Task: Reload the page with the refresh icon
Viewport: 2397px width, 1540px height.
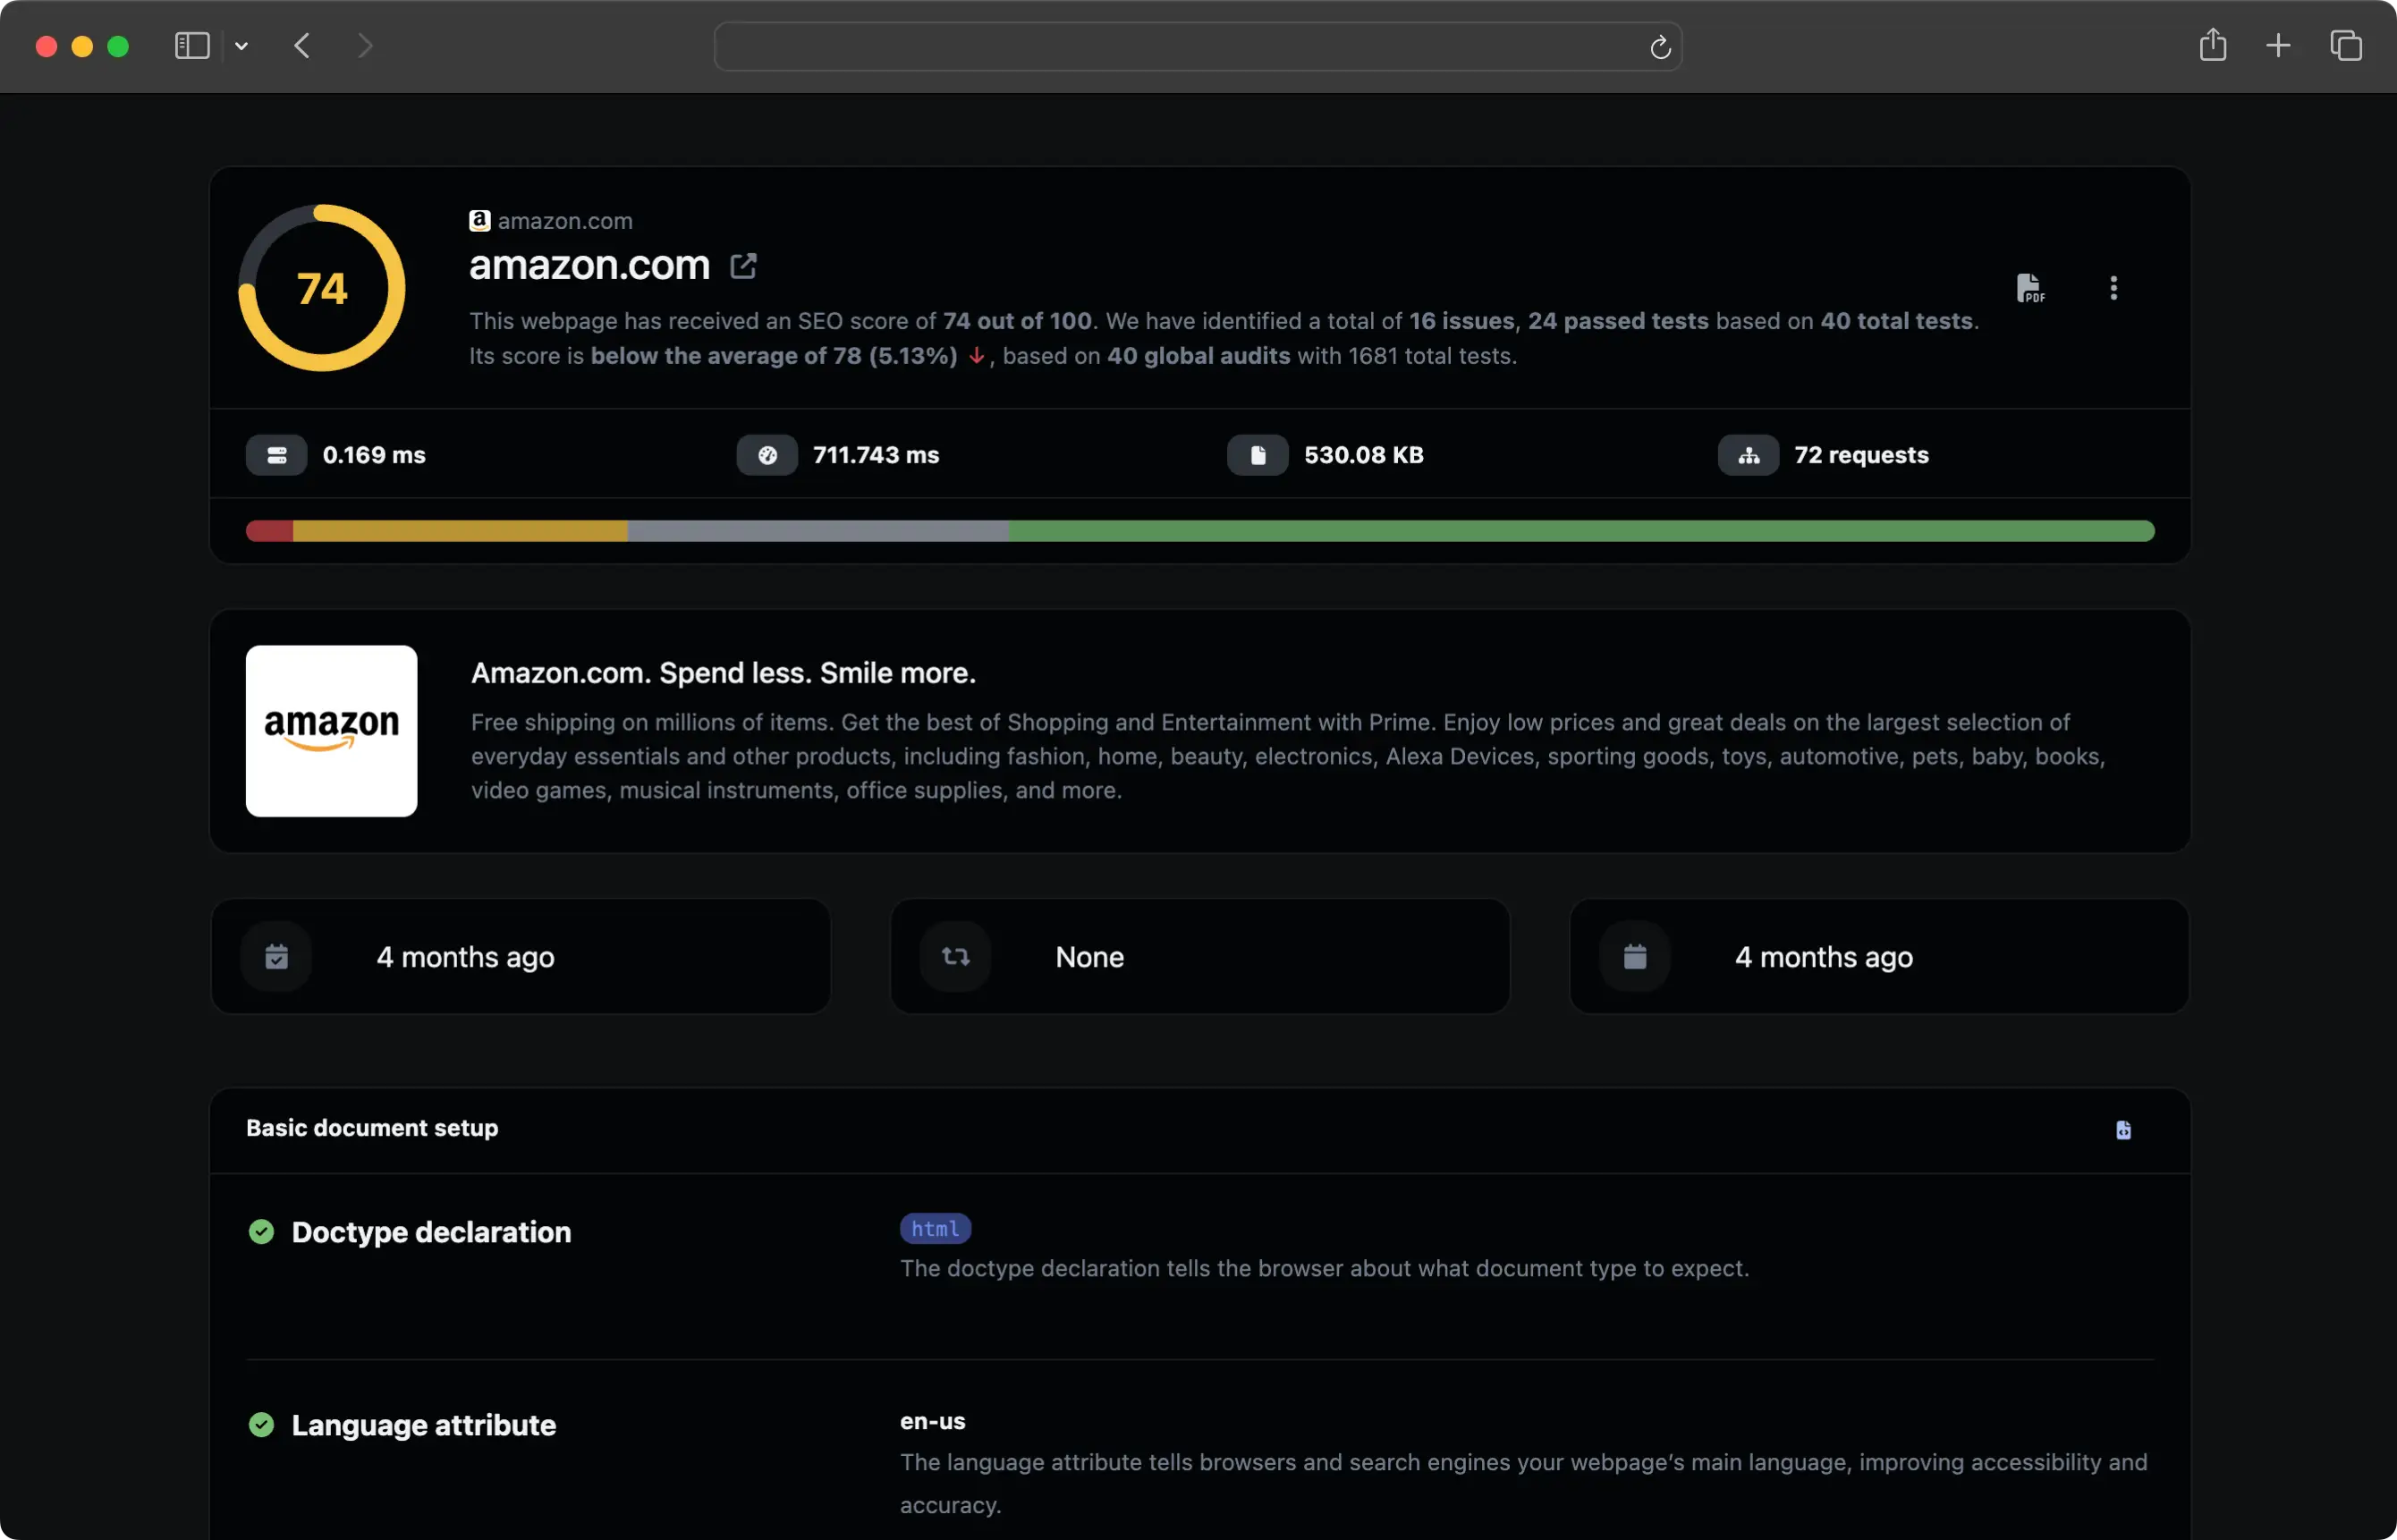Action: pyautogui.click(x=1660, y=47)
